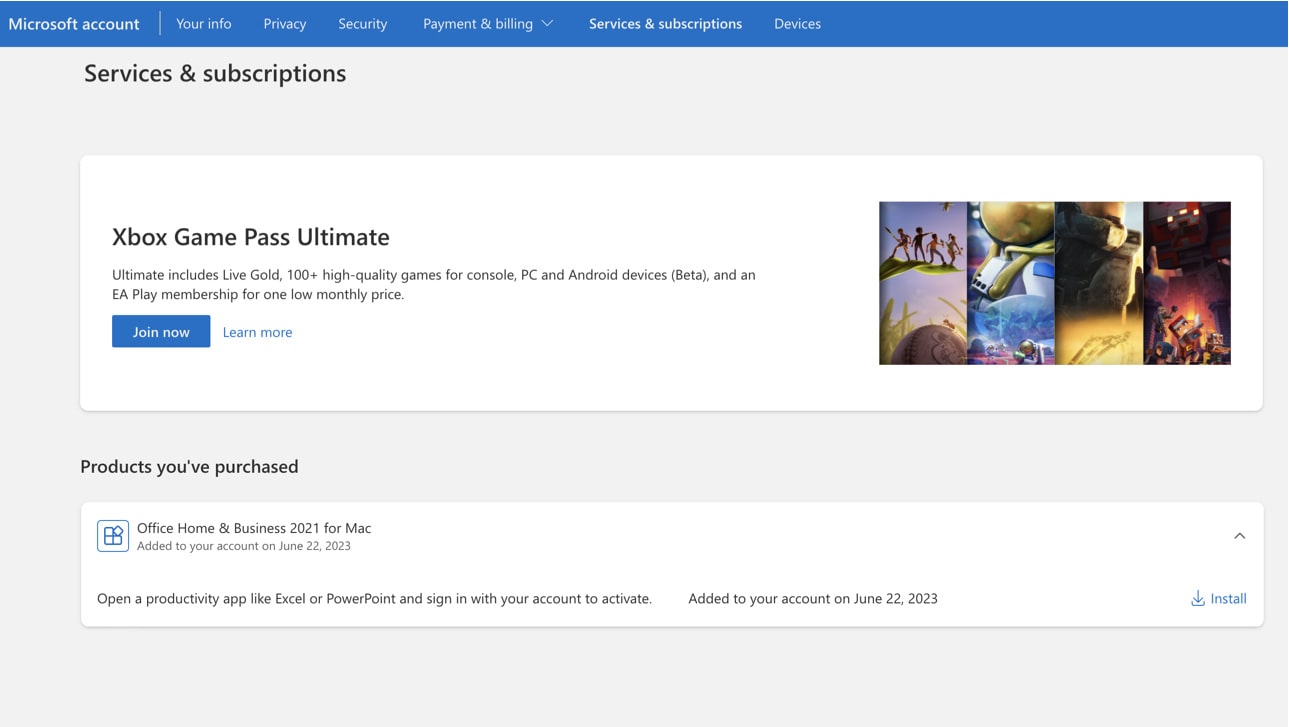Image resolution: width=1289 pixels, height=727 pixels.
Task: Click the download arrow icon beside Install
Action: [1197, 599]
